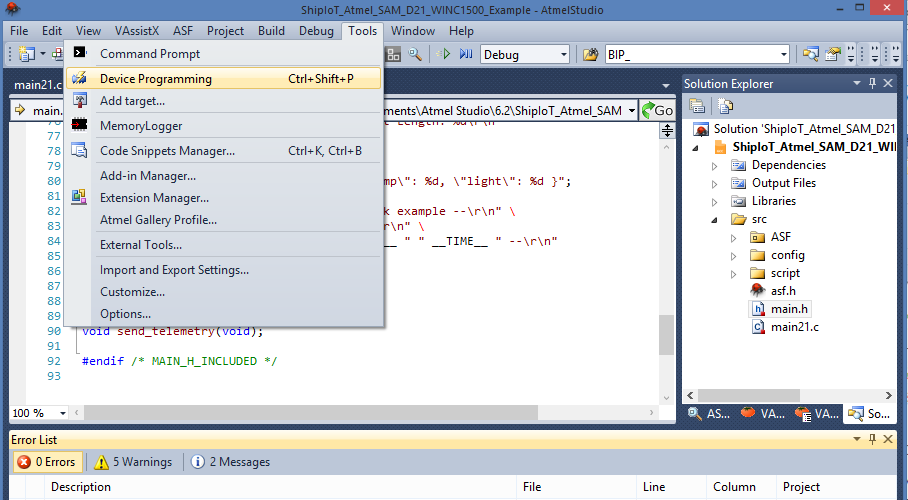Expand the Output Files node
Screen dimensions: 908x500
point(714,184)
